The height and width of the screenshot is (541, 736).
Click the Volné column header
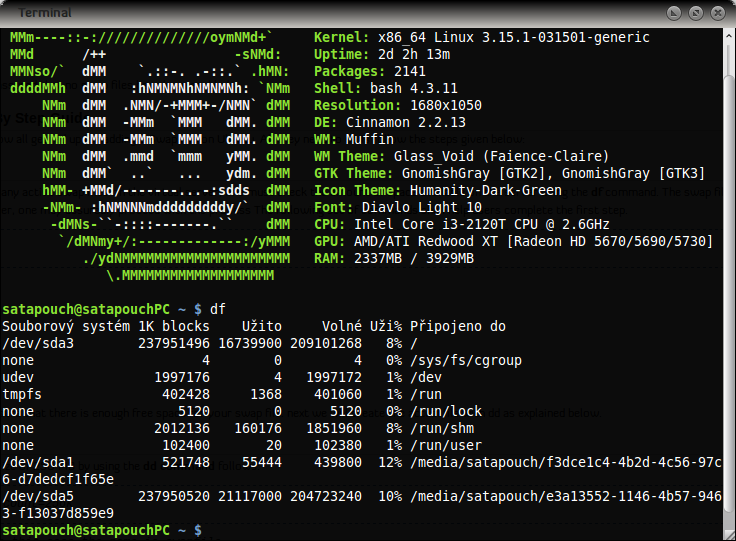(x=342, y=326)
